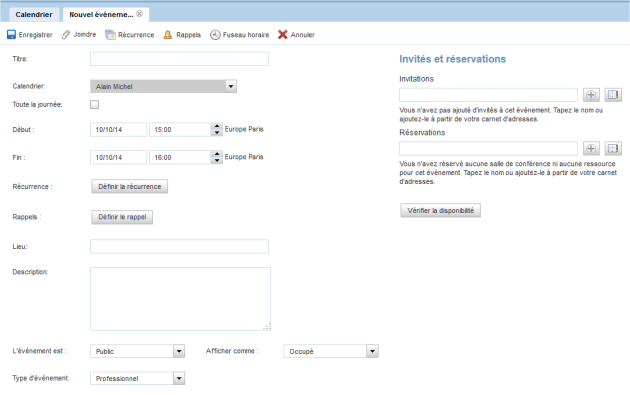Decrease Fin time with the down arrow
The width and height of the screenshot is (630, 395).
tap(217, 161)
